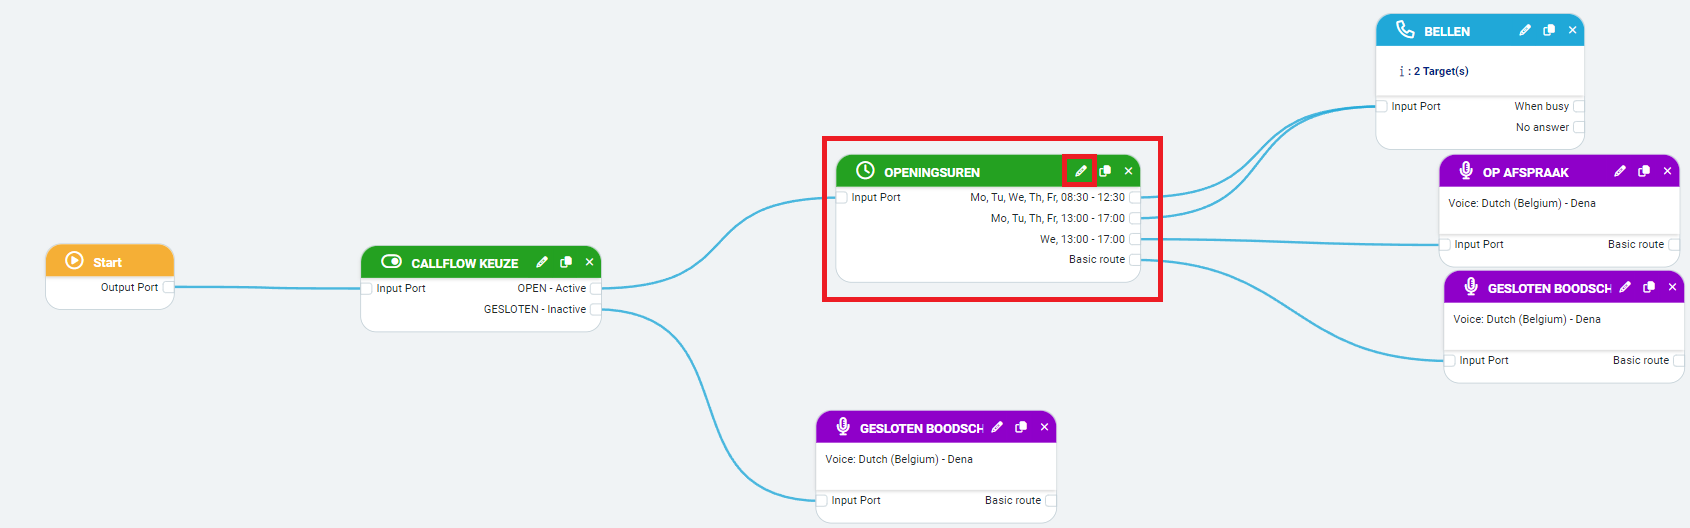
Task: Copy the OP AFSPRAAK node
Action: point(1644,171)
